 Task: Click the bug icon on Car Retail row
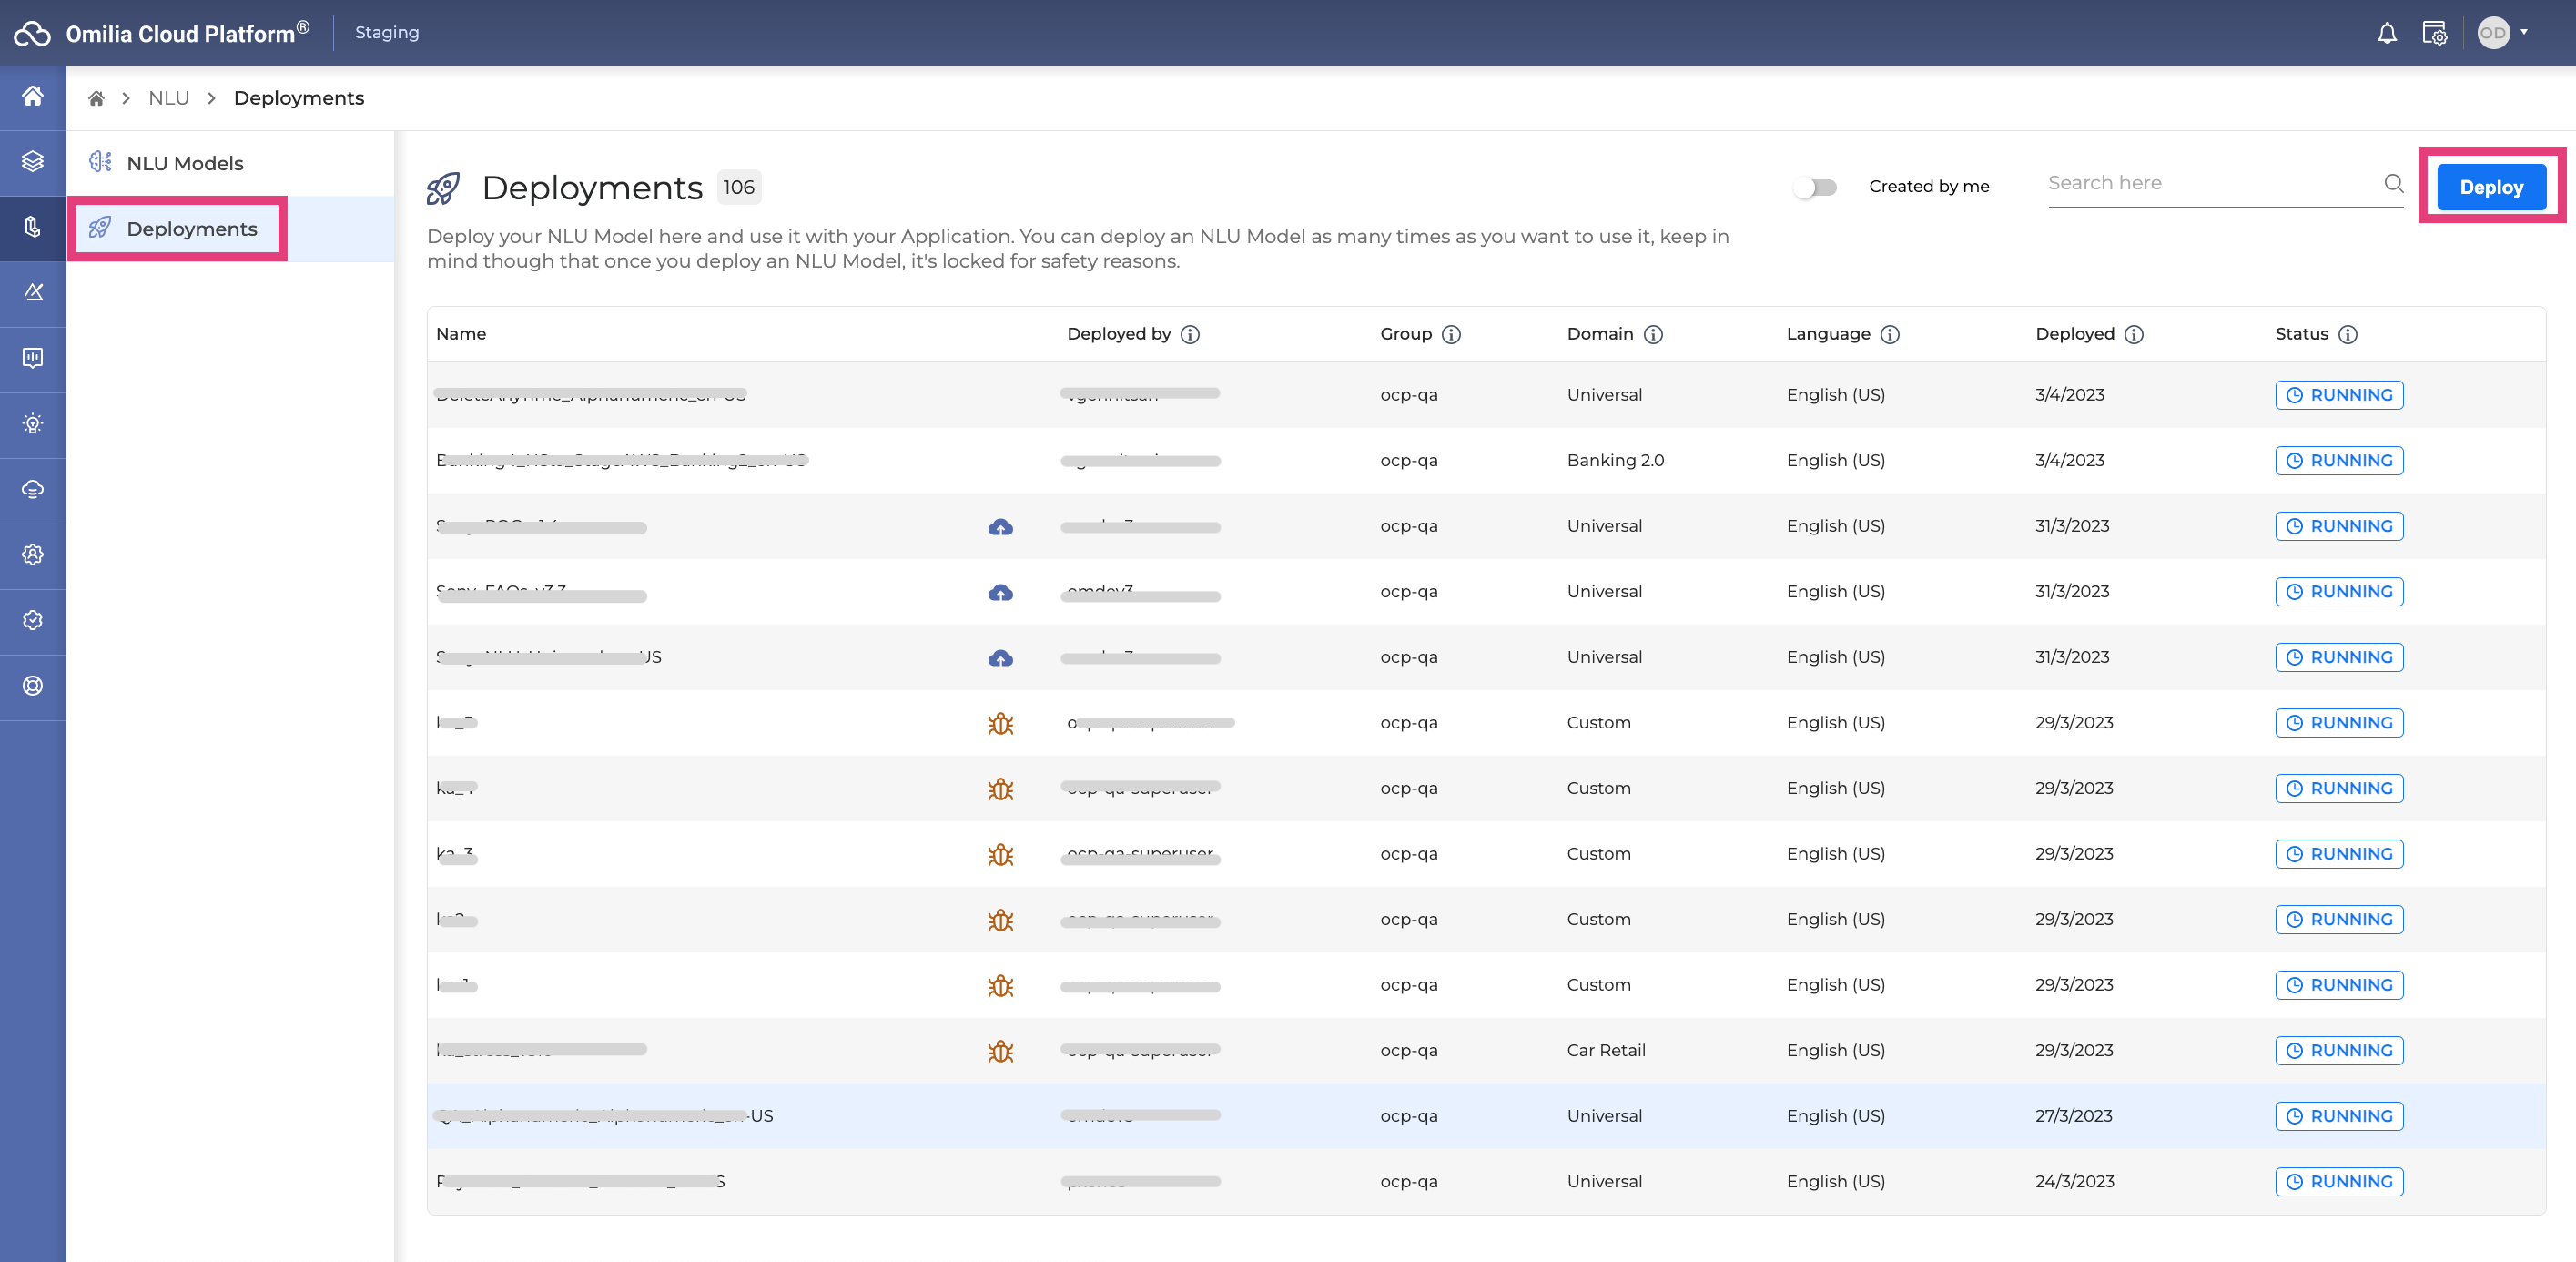point(1000,1051)
